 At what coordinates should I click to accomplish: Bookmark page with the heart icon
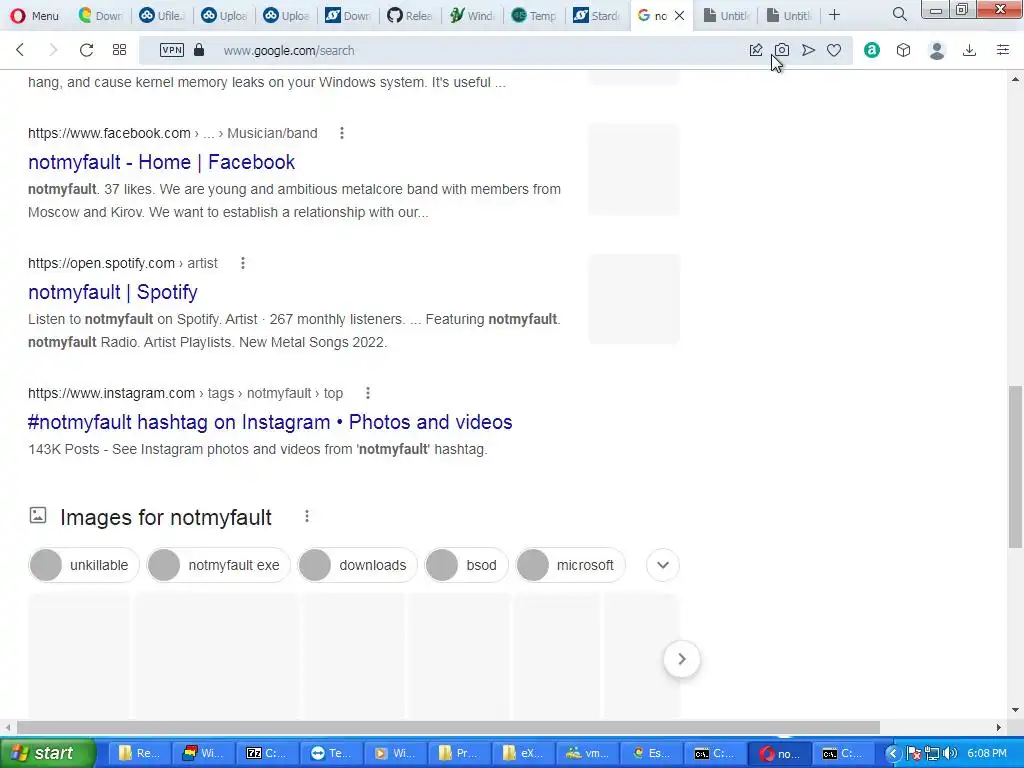(834, 50)
